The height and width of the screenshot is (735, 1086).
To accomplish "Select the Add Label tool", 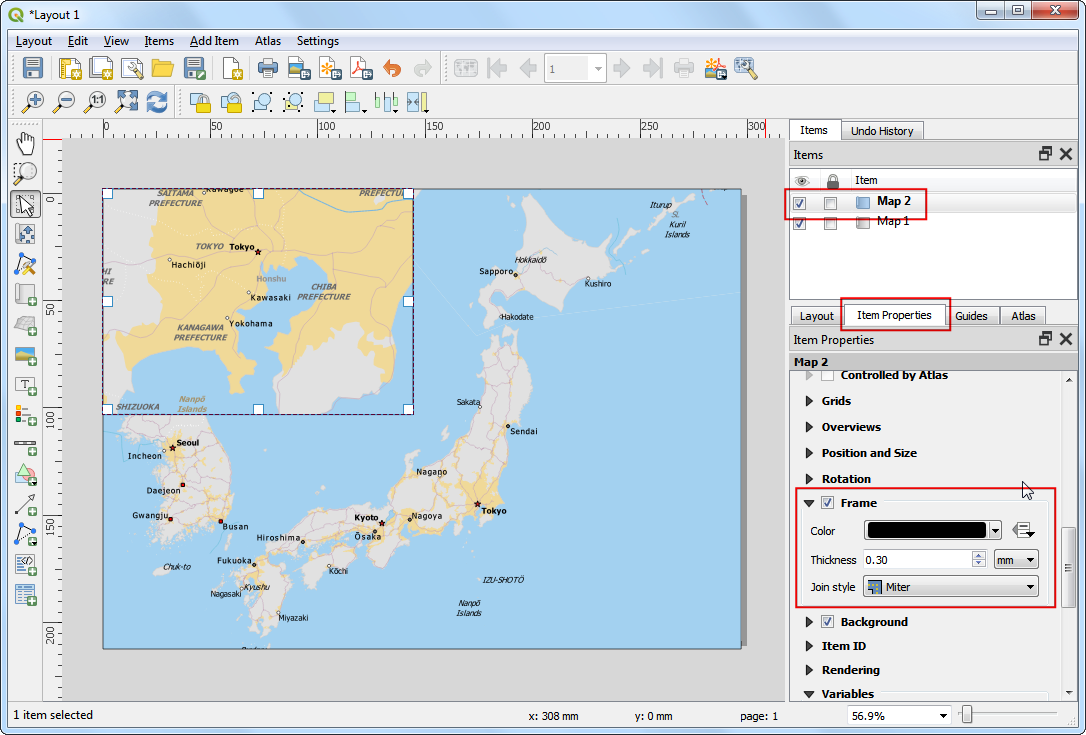I will (x=26, y=385).
